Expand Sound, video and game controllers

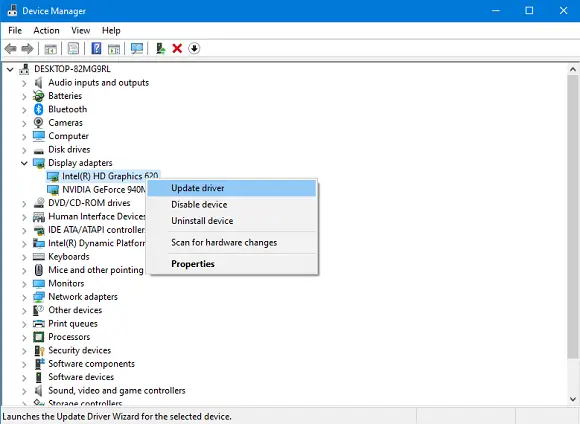coord(24,391)
